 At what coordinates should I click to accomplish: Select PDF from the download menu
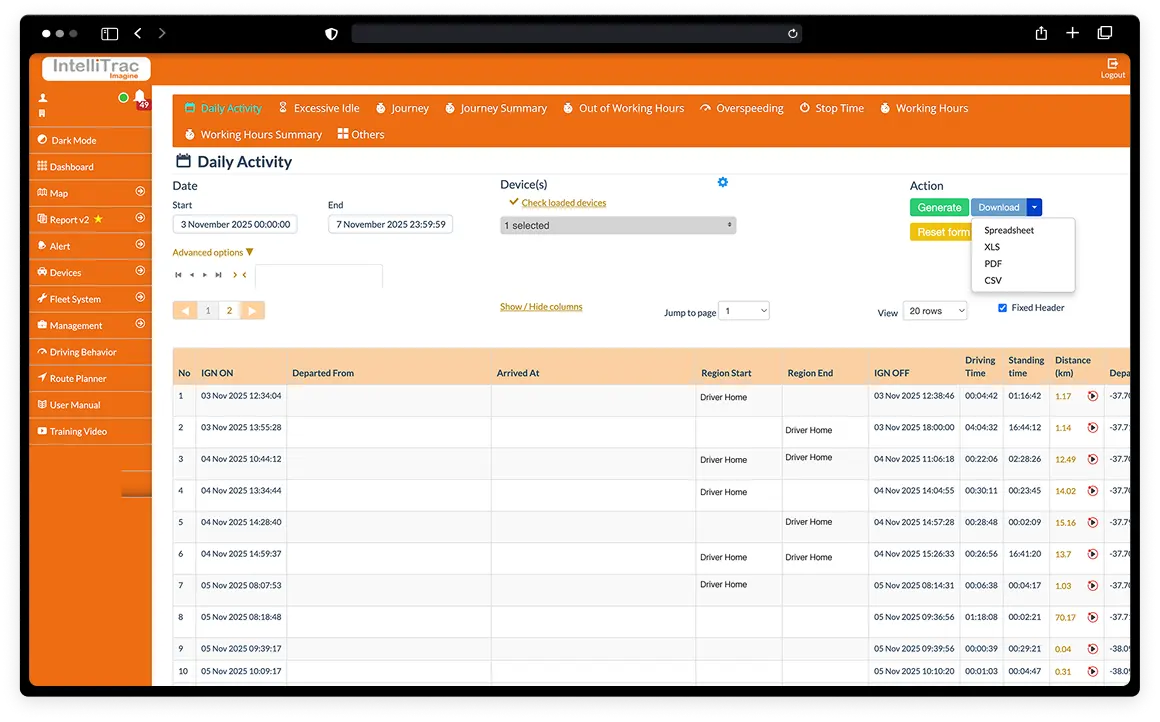coord(993,264)
